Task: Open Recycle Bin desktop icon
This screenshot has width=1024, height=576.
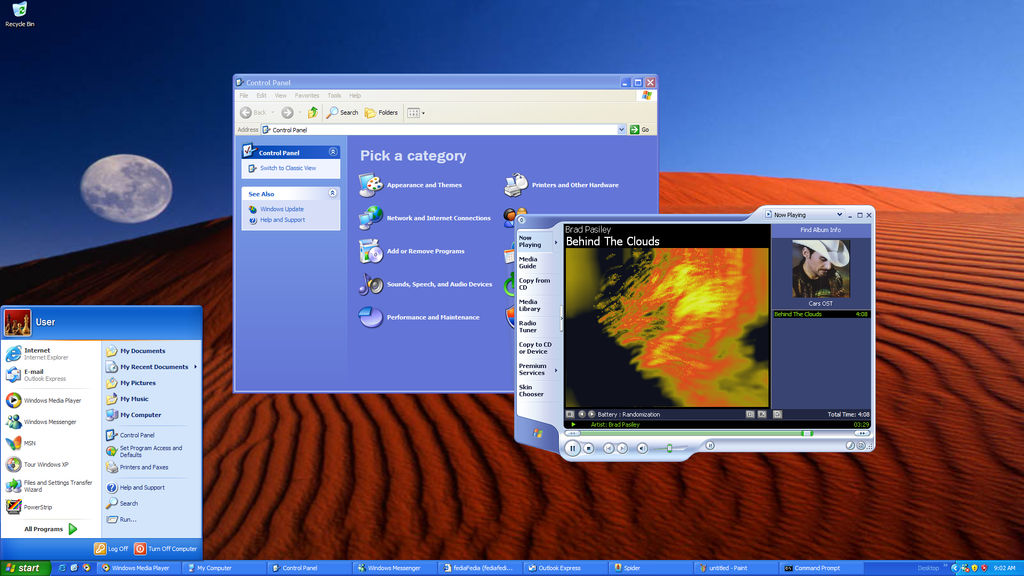Action: (20, 14)
